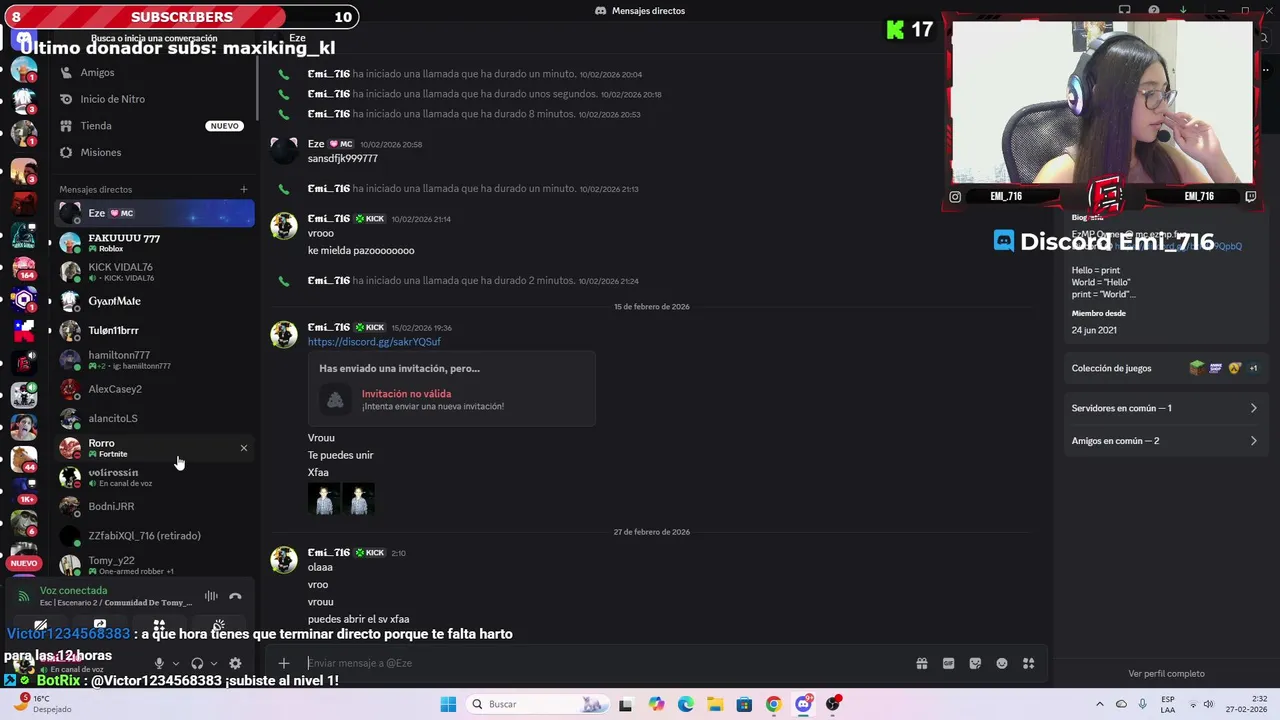Open weather widget showing 16°C

click(42, 704)
